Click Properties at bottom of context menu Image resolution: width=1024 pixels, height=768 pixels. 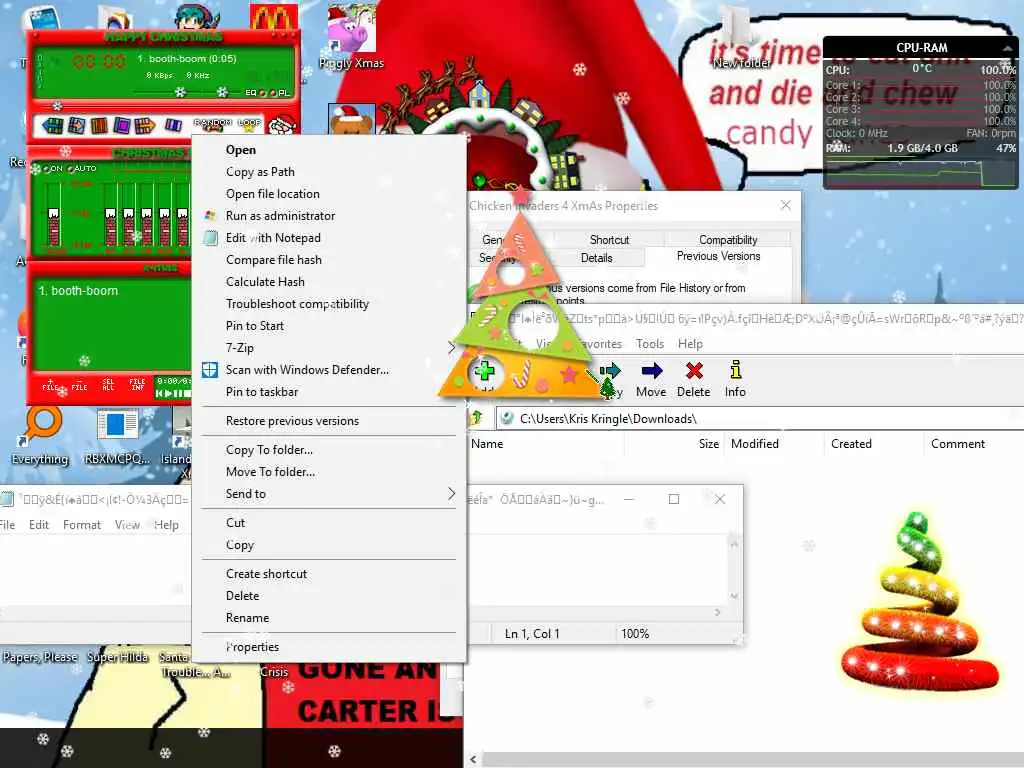pyautogui.click(x=328, y=647)
